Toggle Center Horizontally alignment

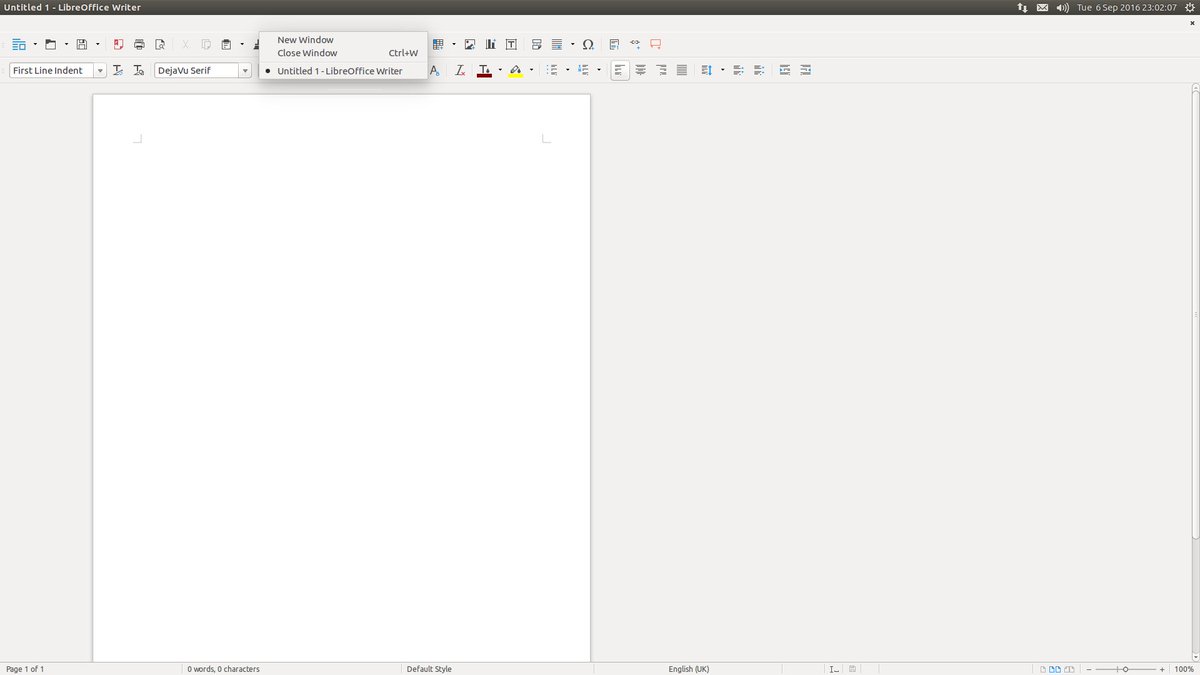pos(640,70)
